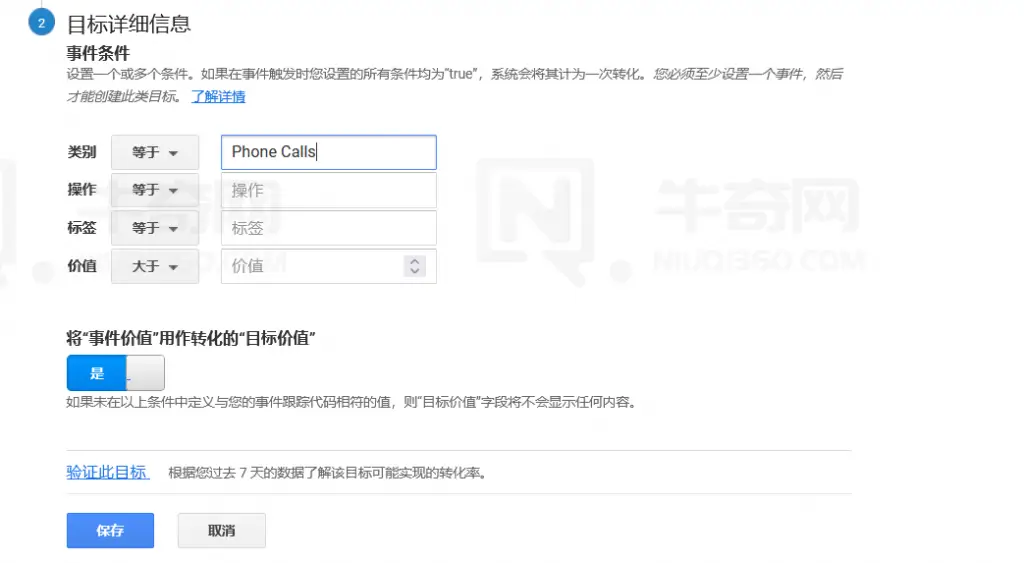Click the 目标详细信息 section heading

(129, 24)
